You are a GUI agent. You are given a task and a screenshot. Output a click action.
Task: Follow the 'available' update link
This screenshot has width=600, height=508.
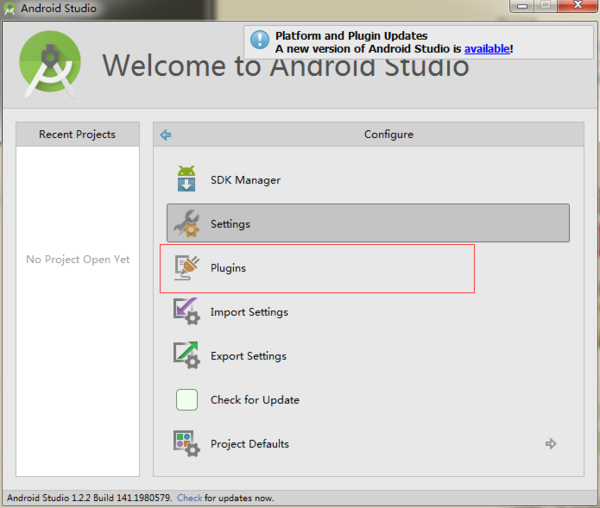[487, 49]
